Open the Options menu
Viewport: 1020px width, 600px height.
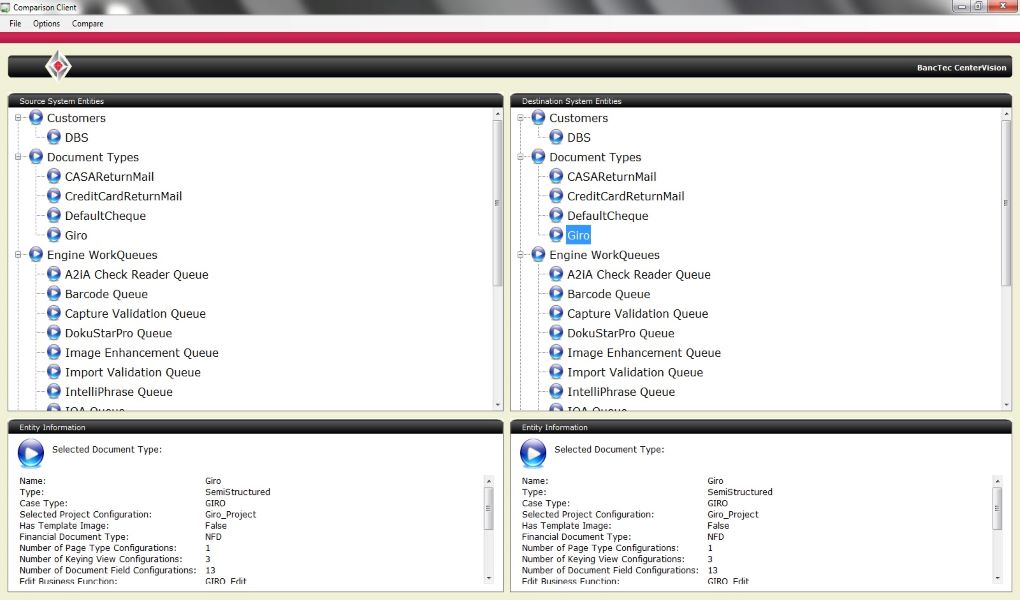(46, 23)
